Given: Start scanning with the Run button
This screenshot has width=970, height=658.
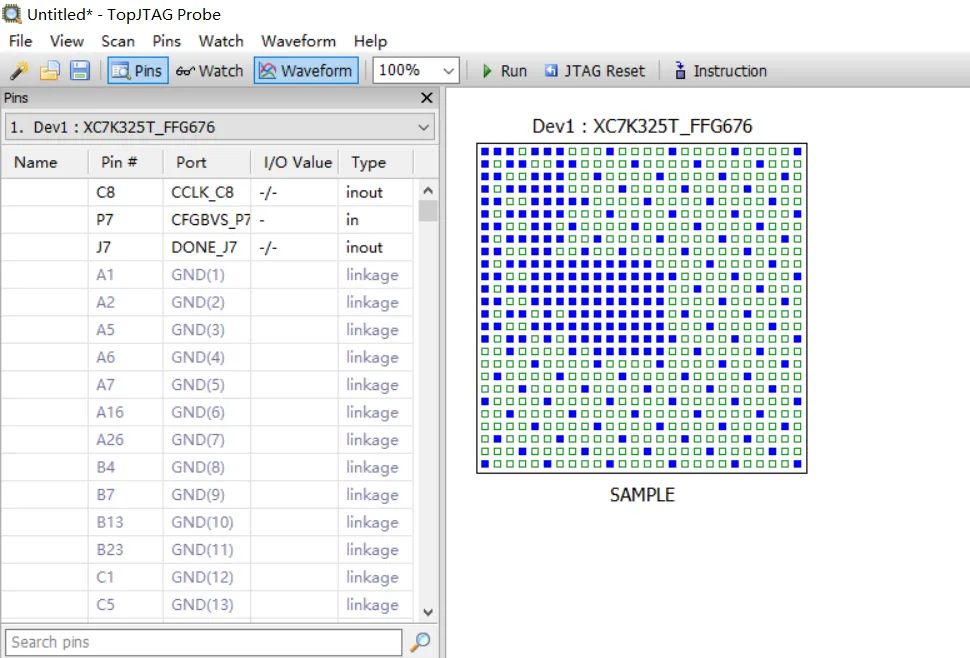Looking at the screenshot, I should pyautogui.click(x=504, y=71).
